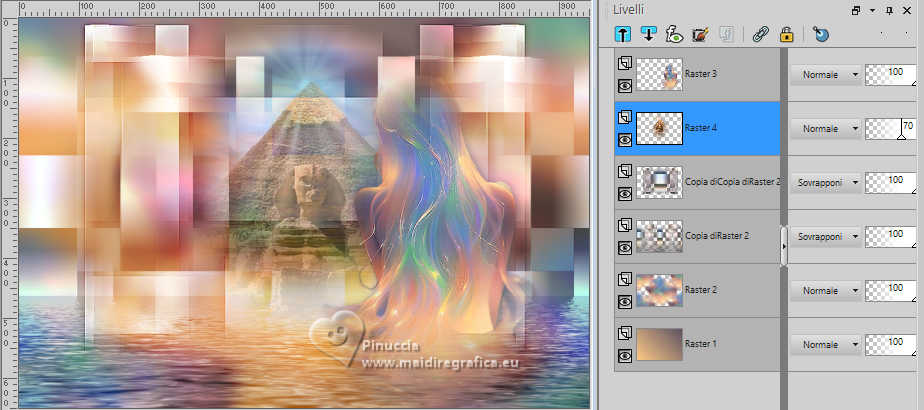Click the move layer up icon
The width and height of the screenshot is (924, 410).
click(x=623, y=34)
